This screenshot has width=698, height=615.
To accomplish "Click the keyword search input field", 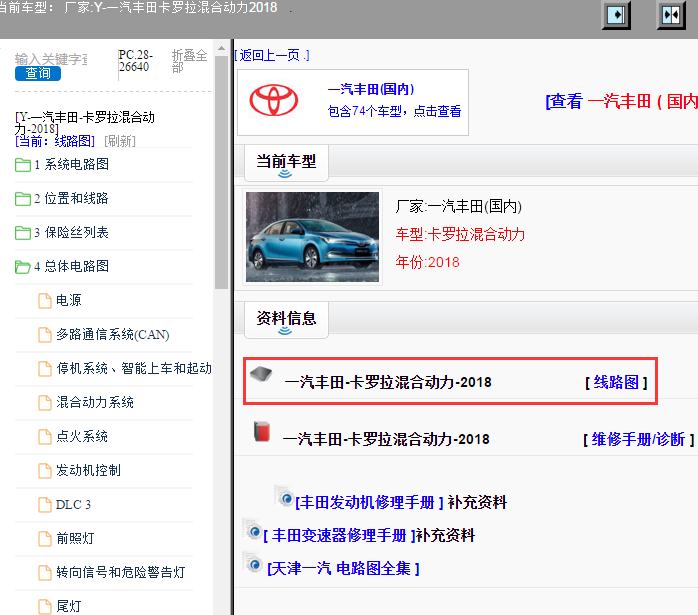I will click(51, 59).
